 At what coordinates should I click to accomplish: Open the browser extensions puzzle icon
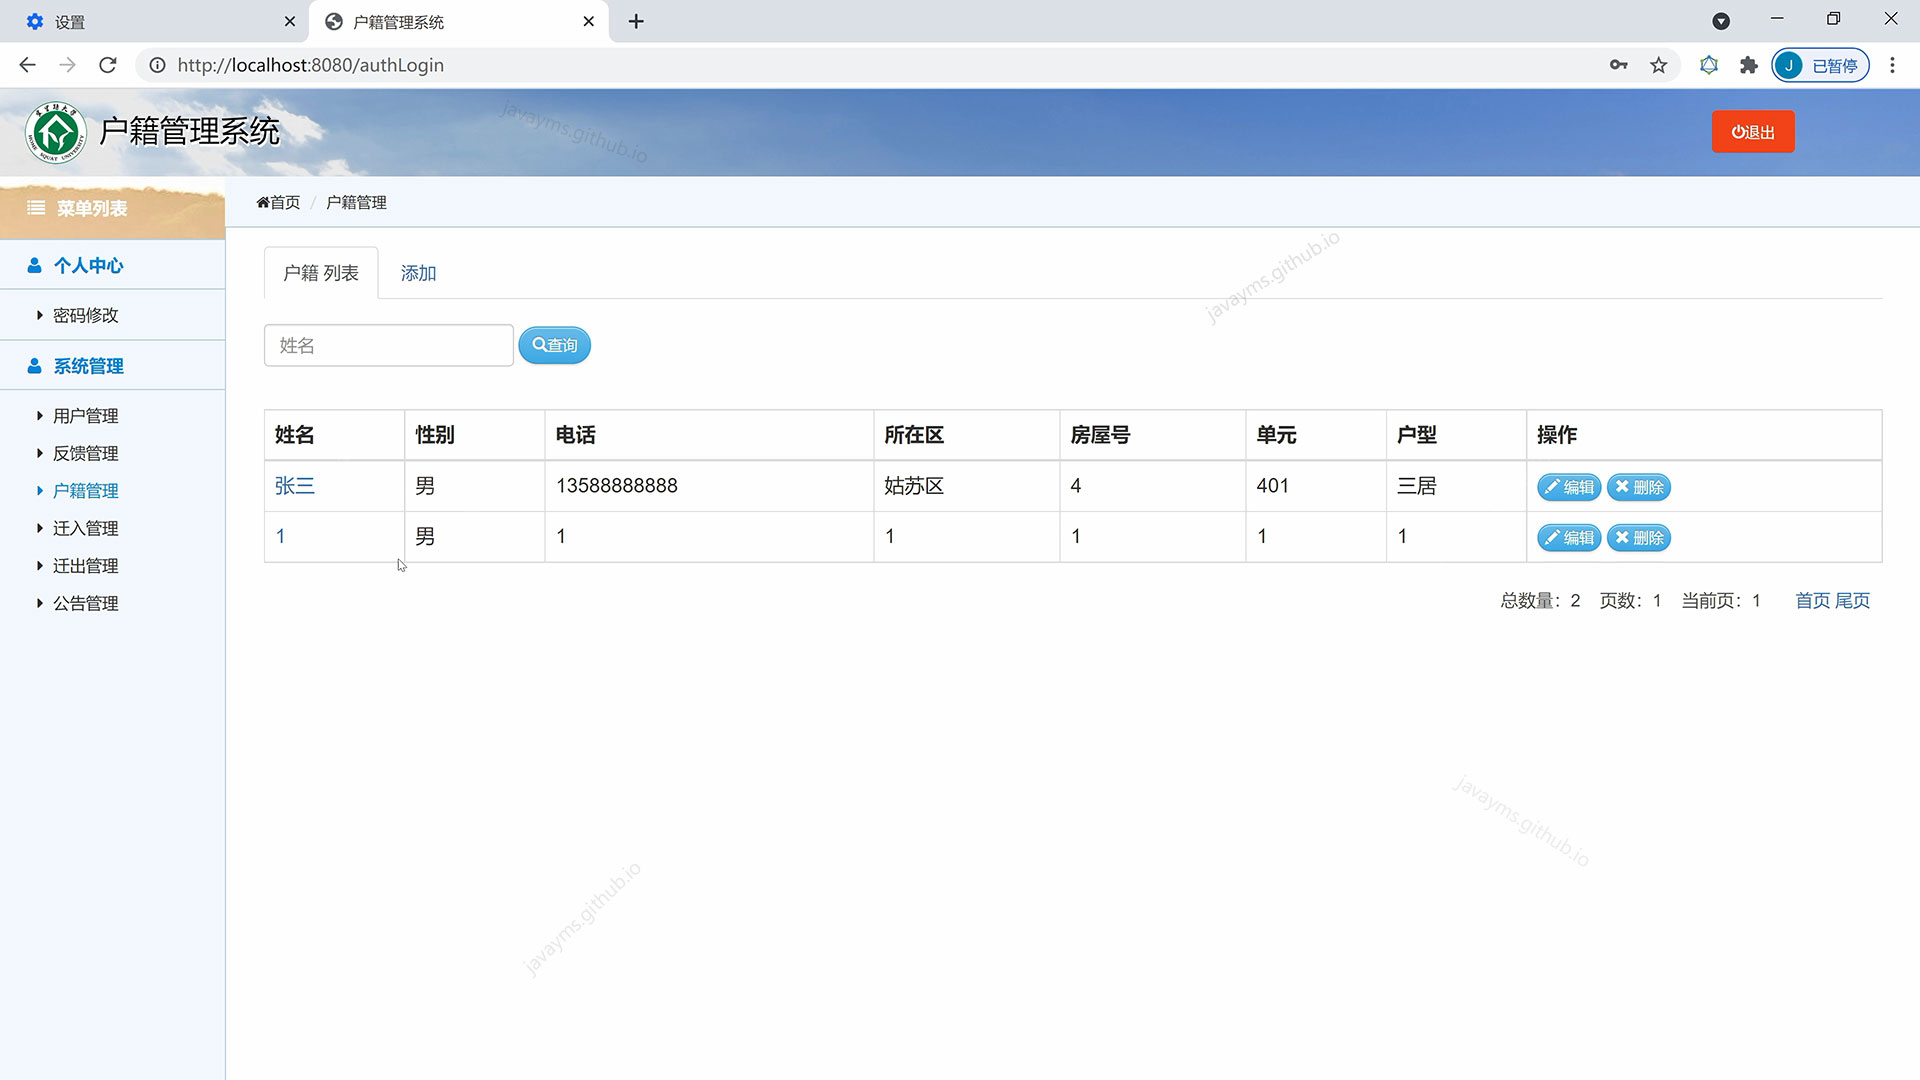point(1748,65)
